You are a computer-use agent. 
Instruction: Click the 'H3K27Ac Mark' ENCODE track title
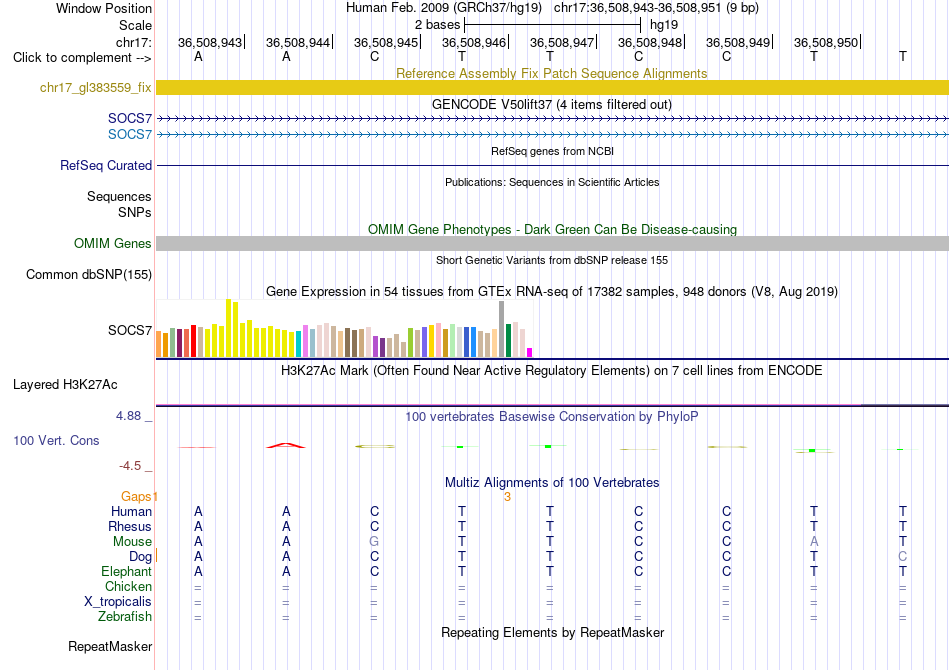552,370
